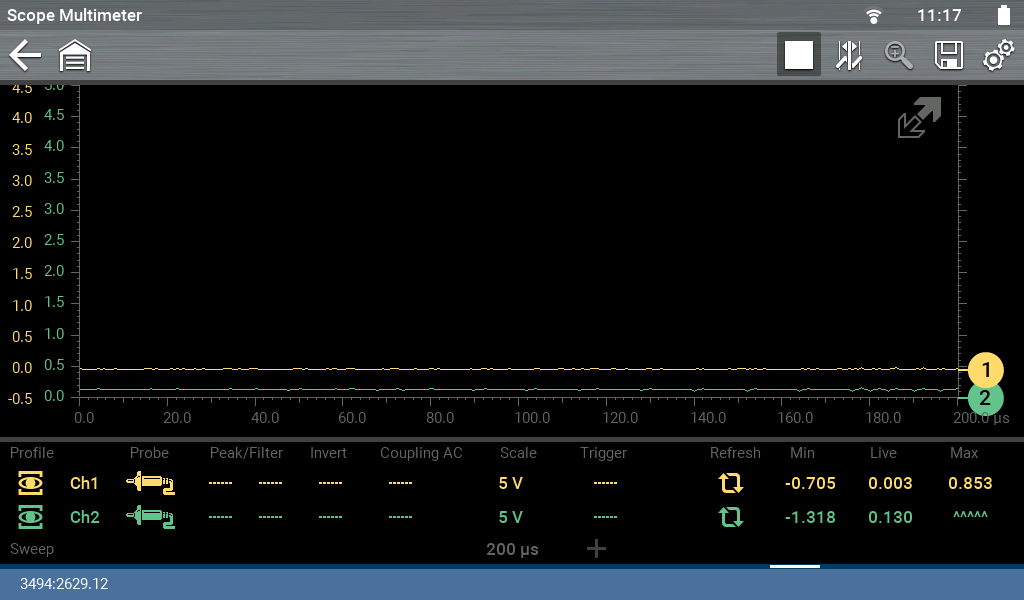Toggle Ch2 trace visibility
Viewport: 1024px width, 600px height.
coord(31,518)
